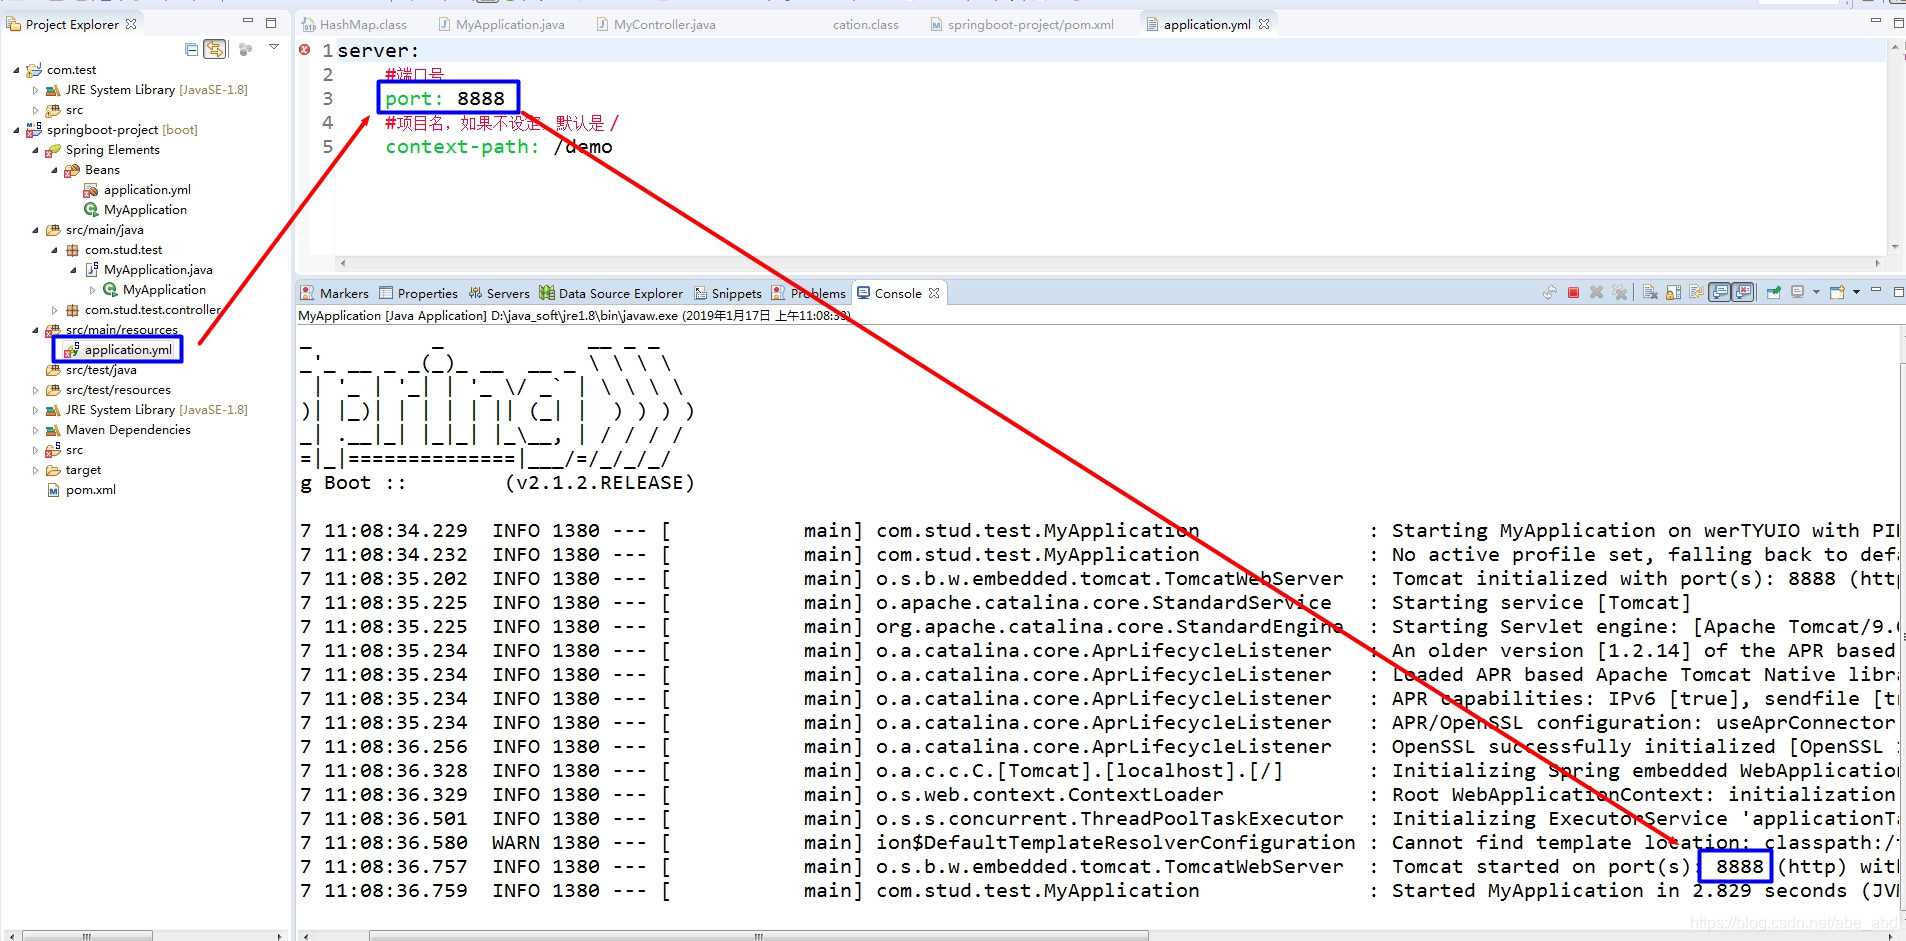This screenshot has height=941, width=1906.
Task: Collapse the springboot-project [boot] node
Action: click(16, 130)
